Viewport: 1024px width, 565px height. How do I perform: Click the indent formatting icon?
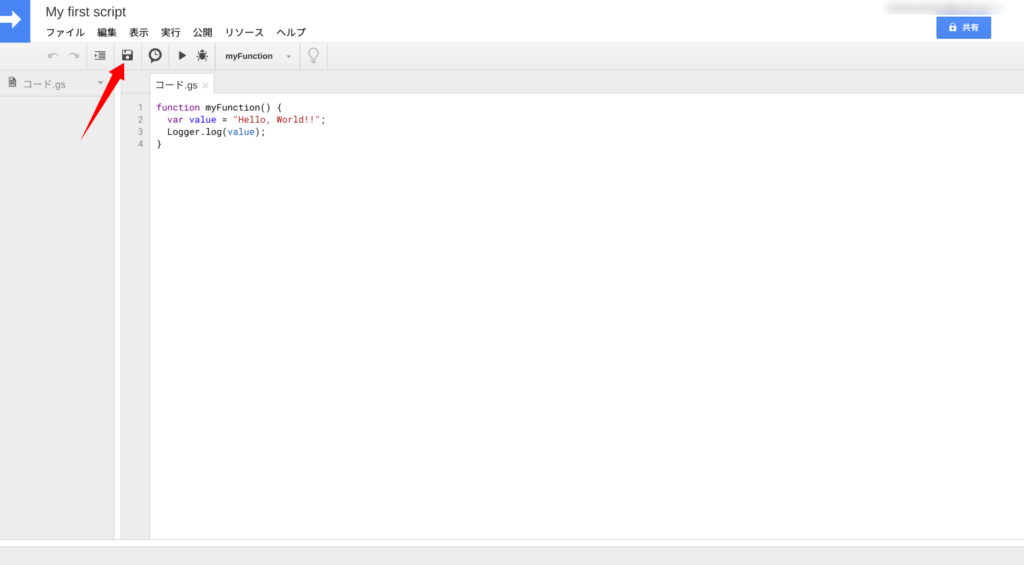[100, 56]
